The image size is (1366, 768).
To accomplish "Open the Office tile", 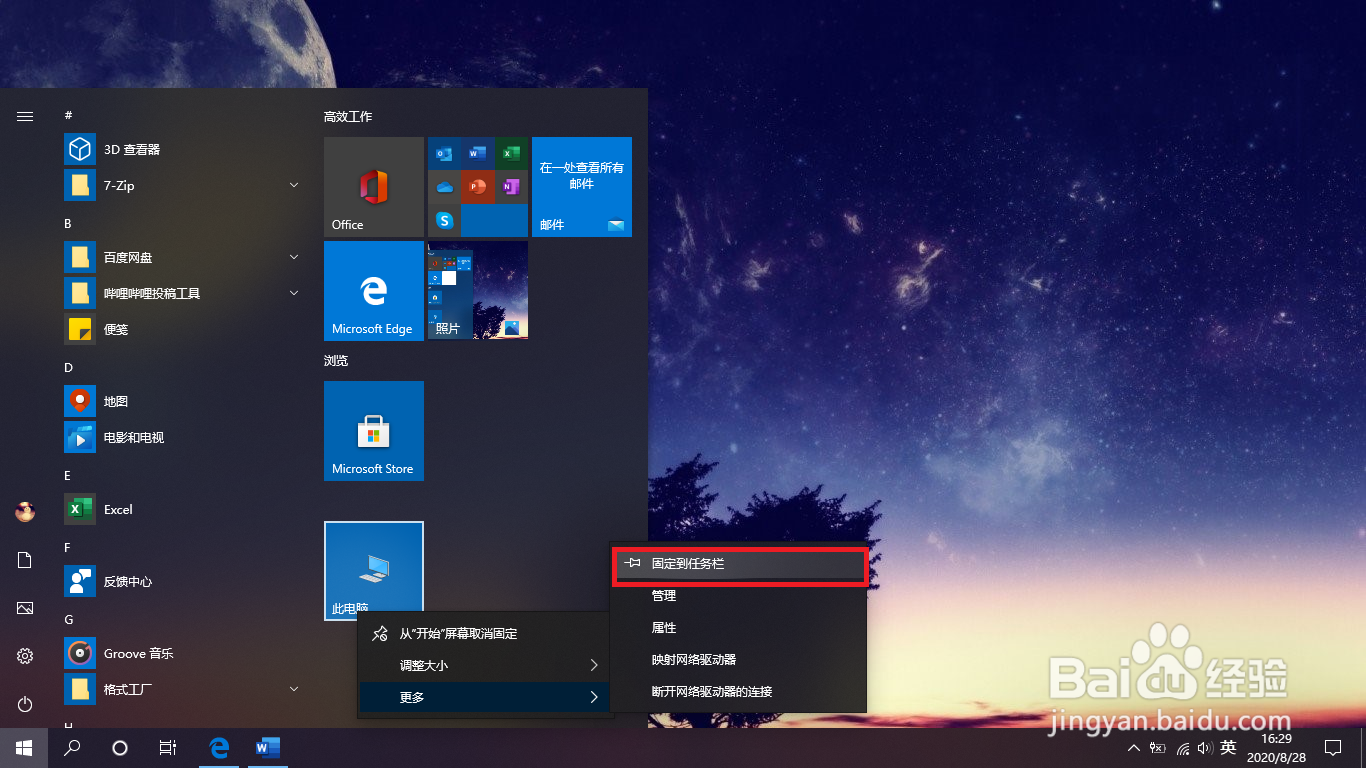I will pyautogui.click(x=374, y=187).
